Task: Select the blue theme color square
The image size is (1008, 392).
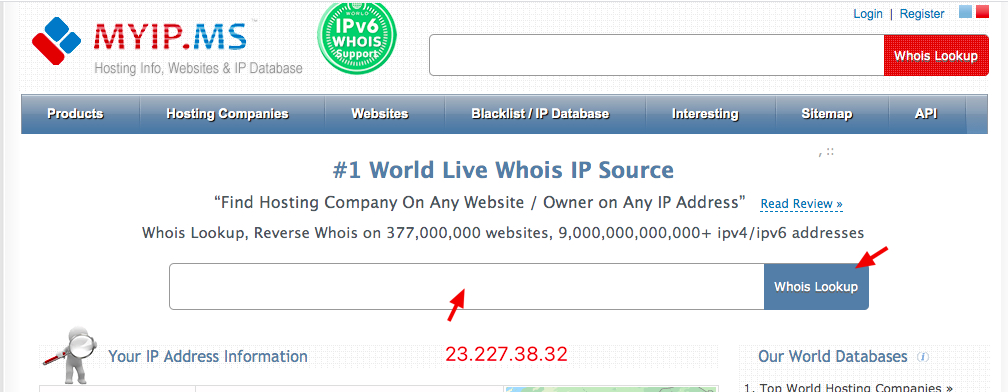Action: (x=966, y=12)
